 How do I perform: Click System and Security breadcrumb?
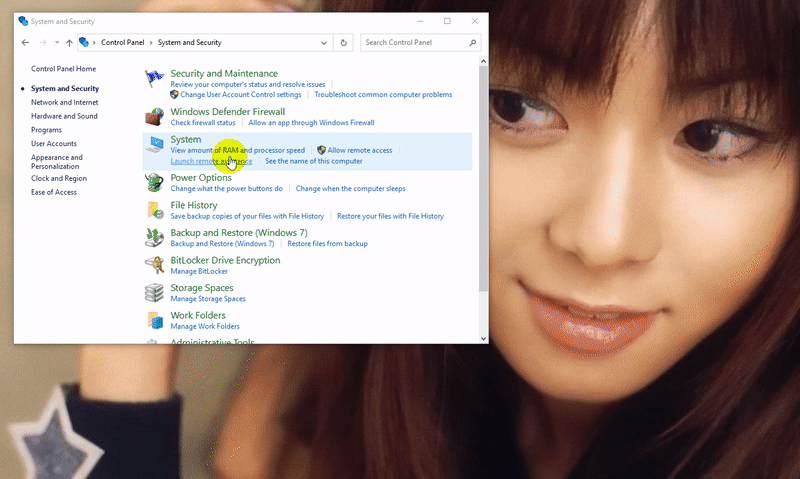tap(189, 42)
